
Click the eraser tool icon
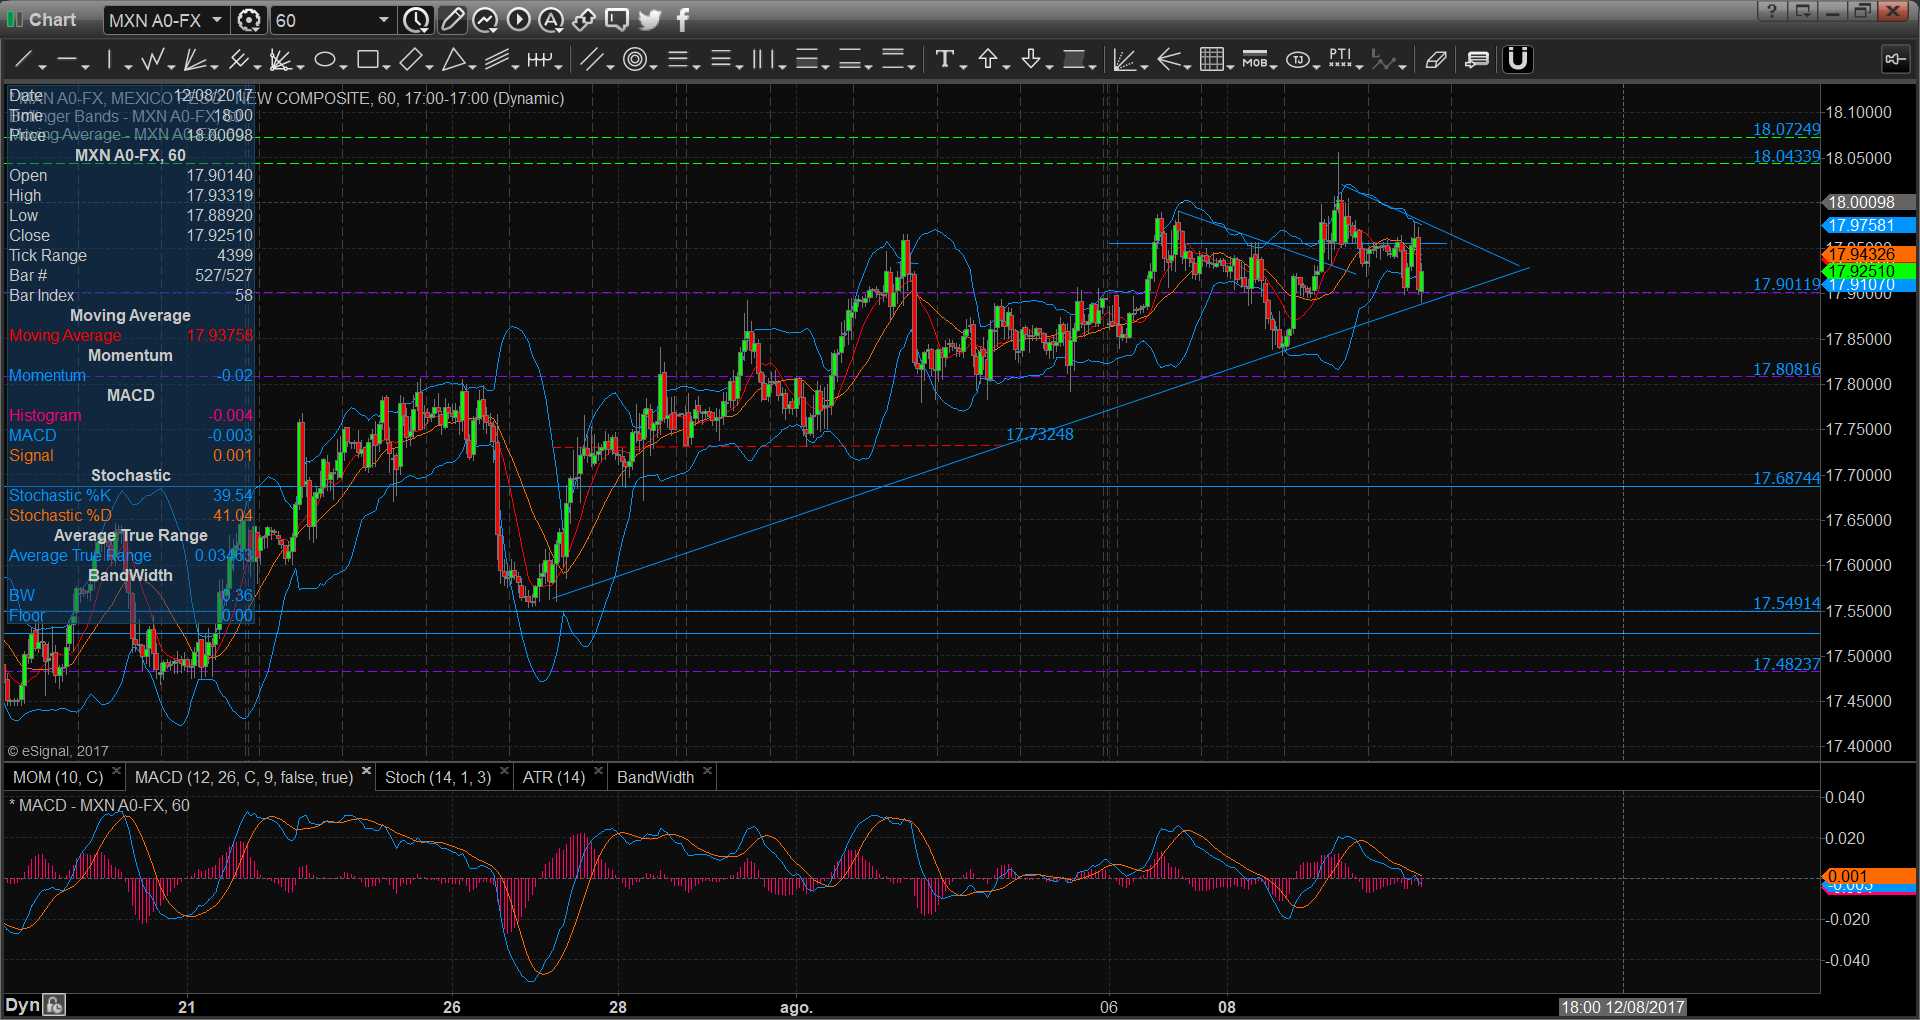point(1436,60)
